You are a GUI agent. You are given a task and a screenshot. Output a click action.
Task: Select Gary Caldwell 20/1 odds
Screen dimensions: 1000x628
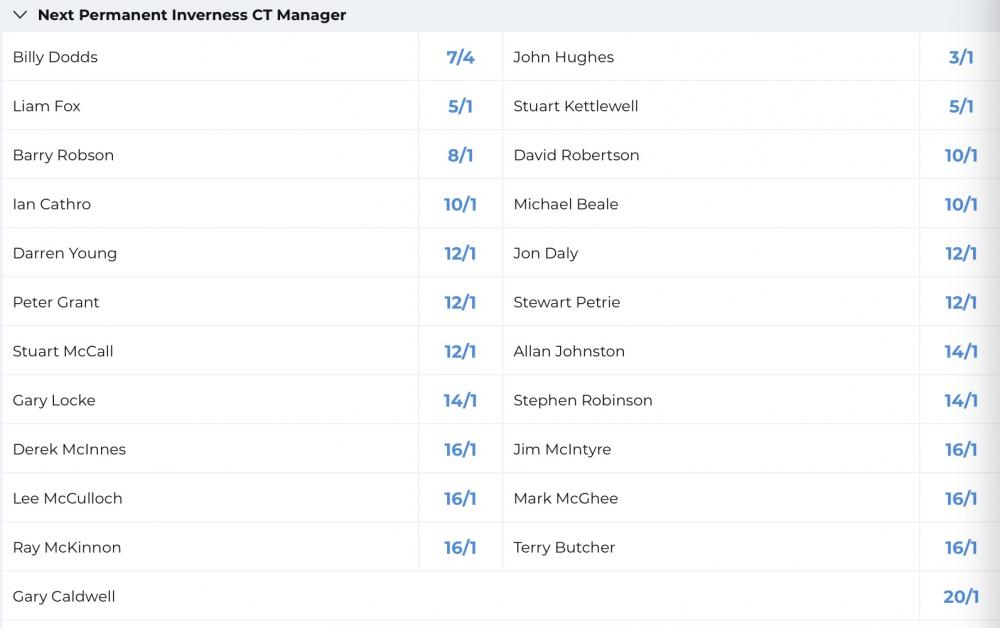[x=960, y=597]
